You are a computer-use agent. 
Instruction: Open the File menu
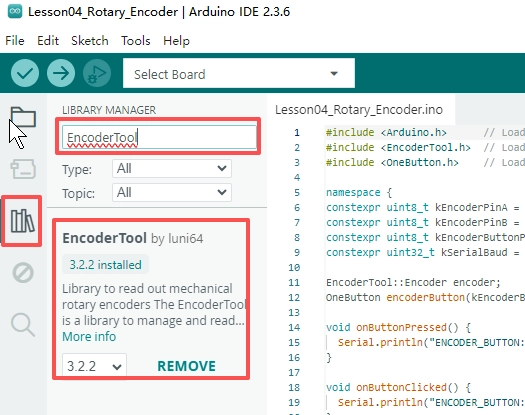[15, 41]
